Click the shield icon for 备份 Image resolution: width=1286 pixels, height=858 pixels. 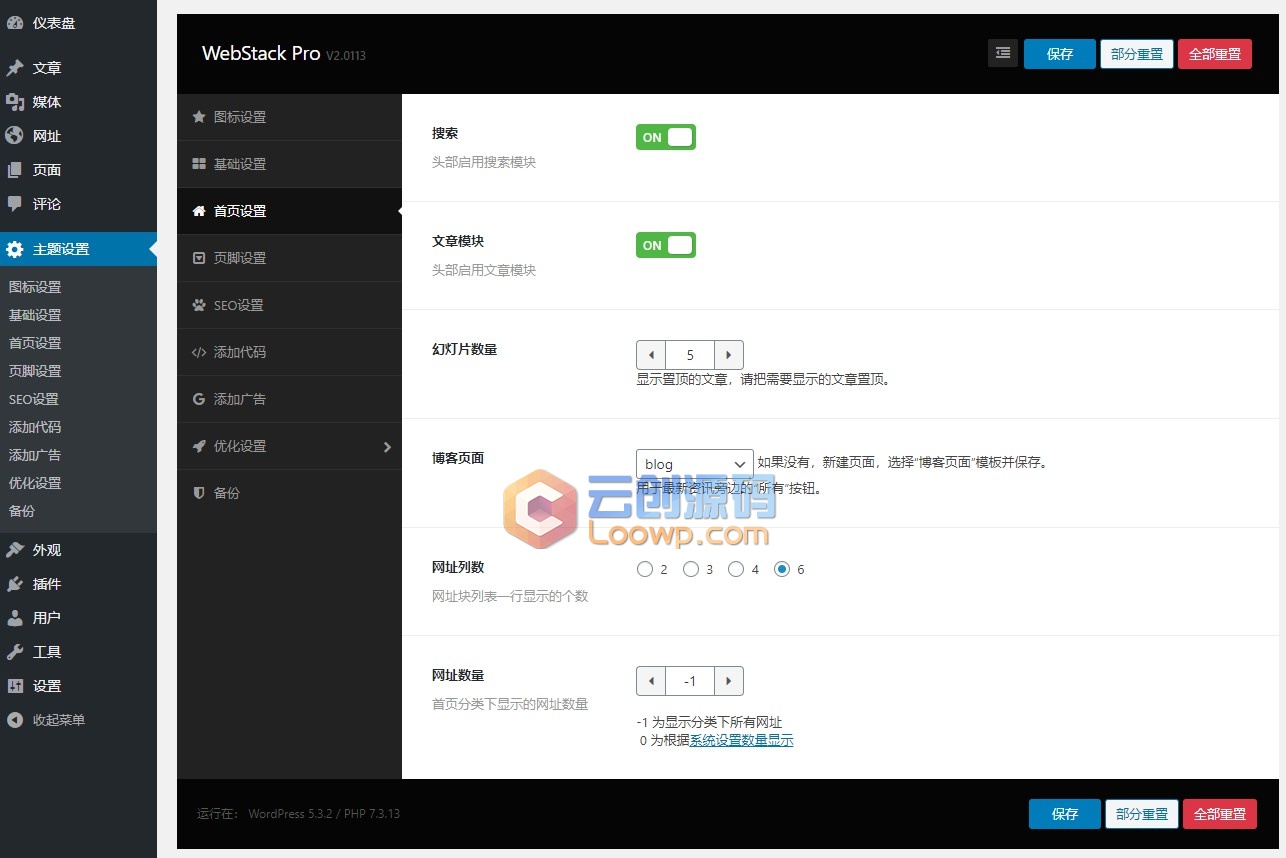click(199, 493)
